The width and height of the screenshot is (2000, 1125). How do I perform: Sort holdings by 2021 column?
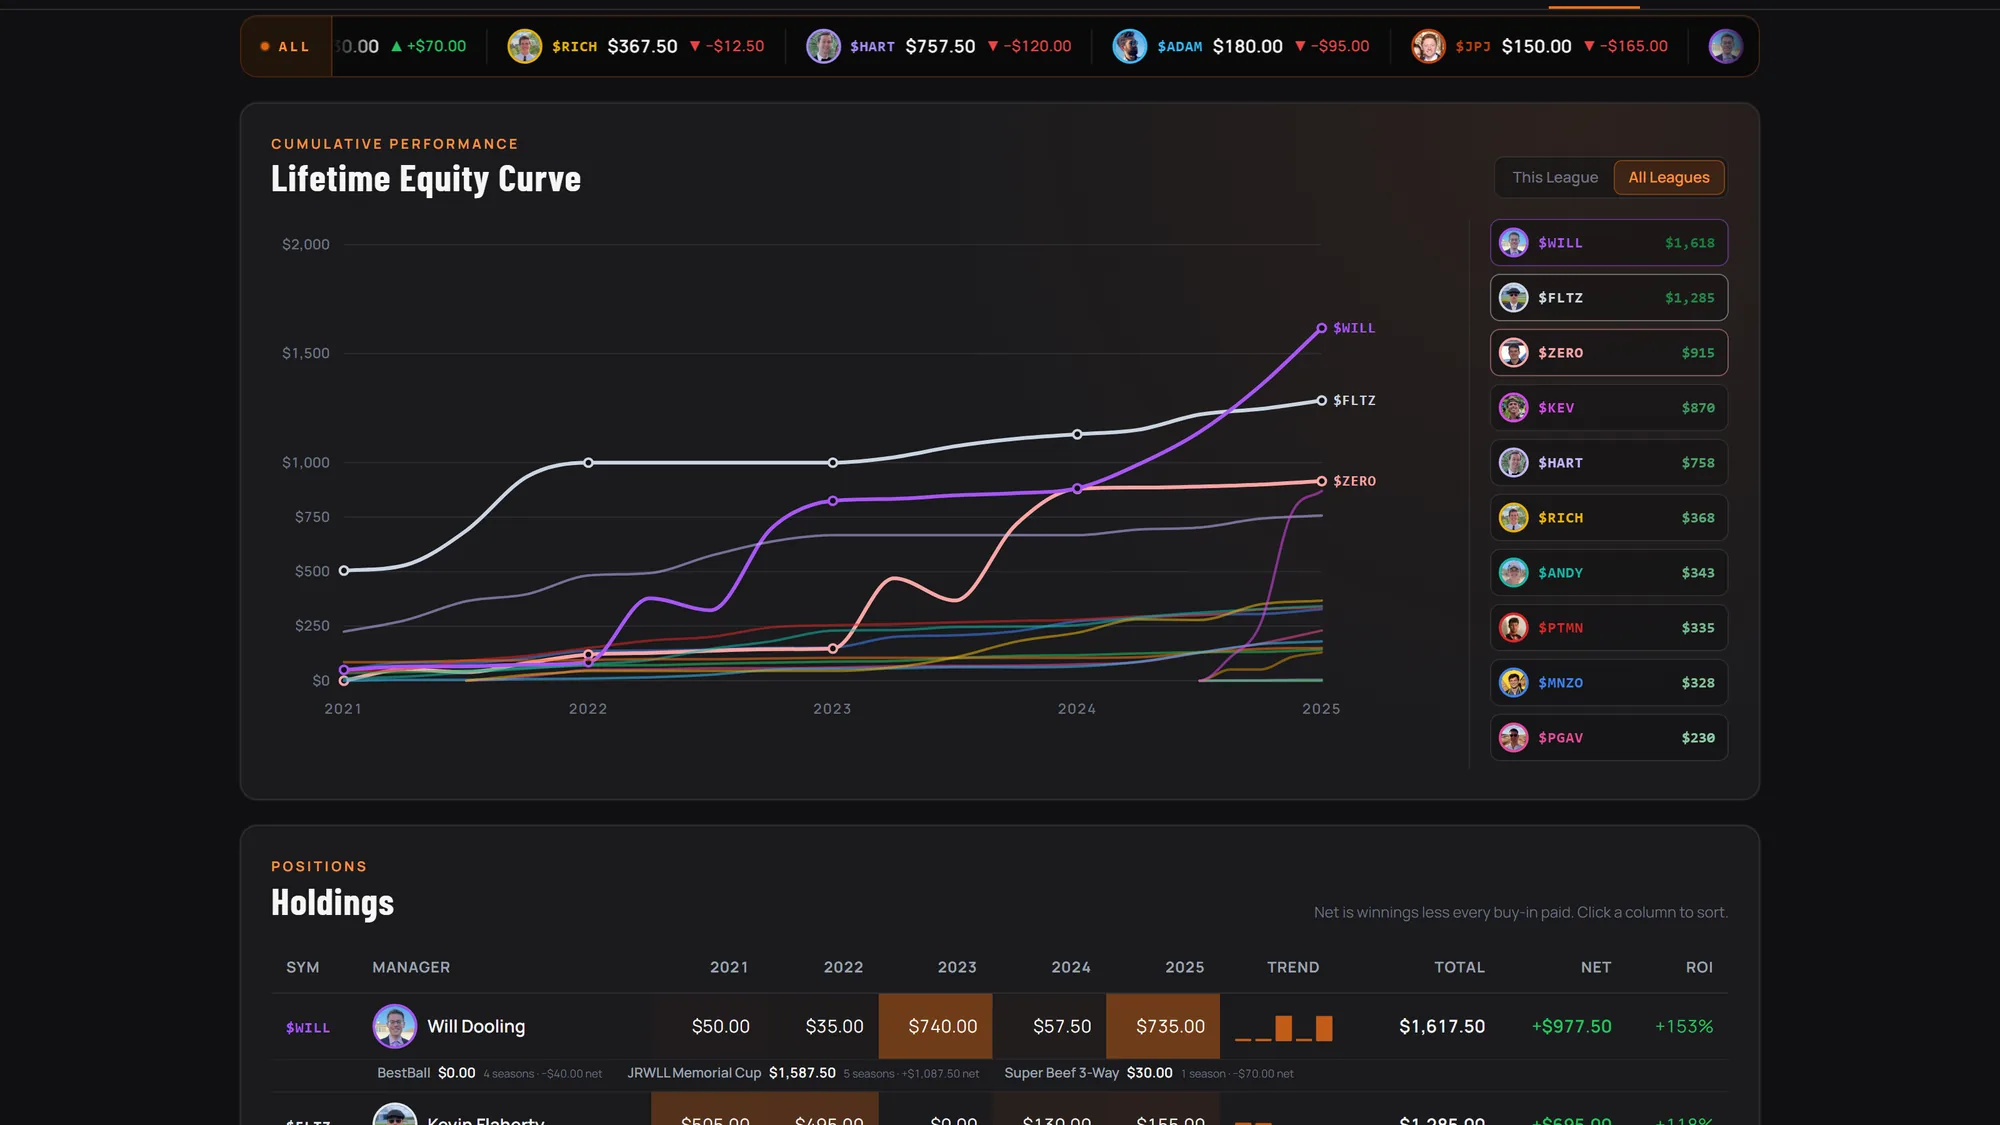click(729, 967)
